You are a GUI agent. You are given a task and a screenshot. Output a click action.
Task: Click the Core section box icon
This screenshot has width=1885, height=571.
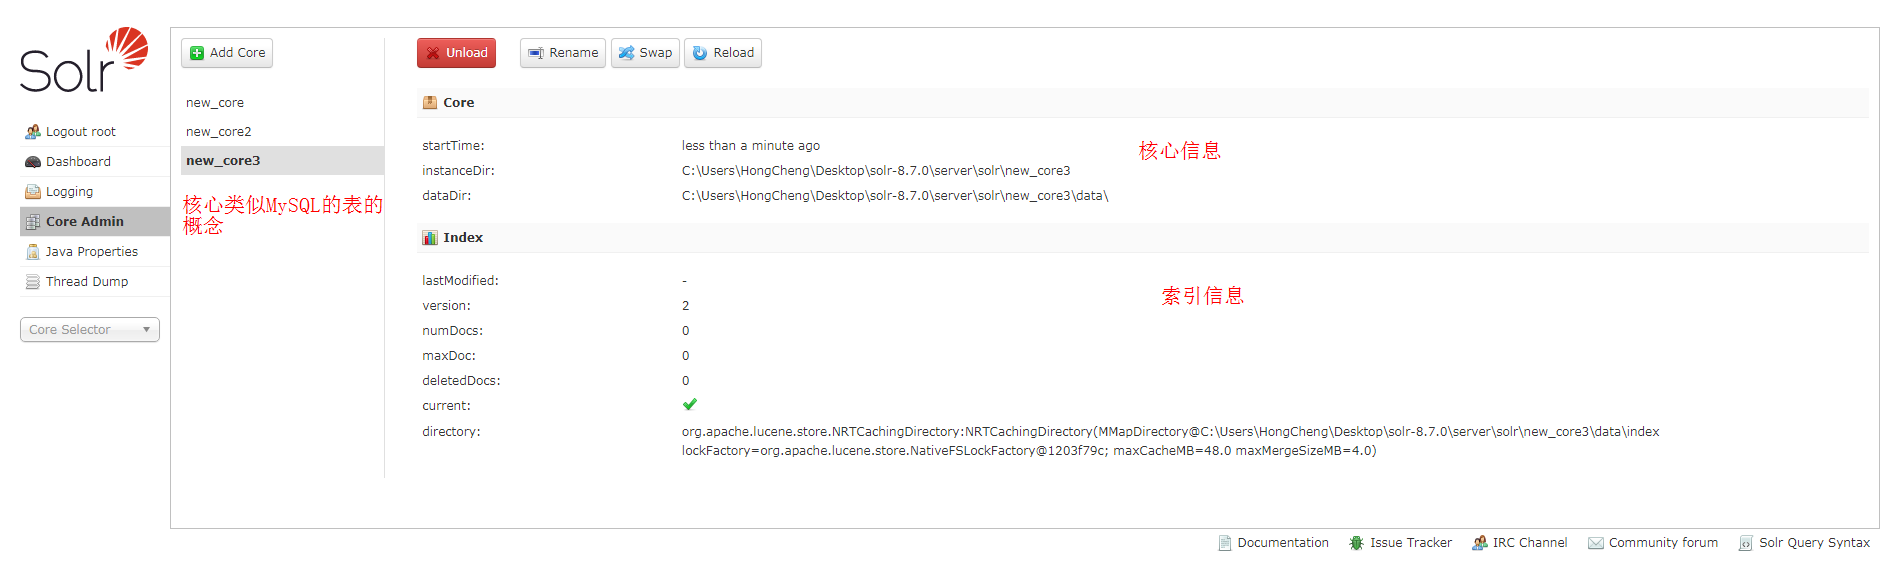coord(430,102)
